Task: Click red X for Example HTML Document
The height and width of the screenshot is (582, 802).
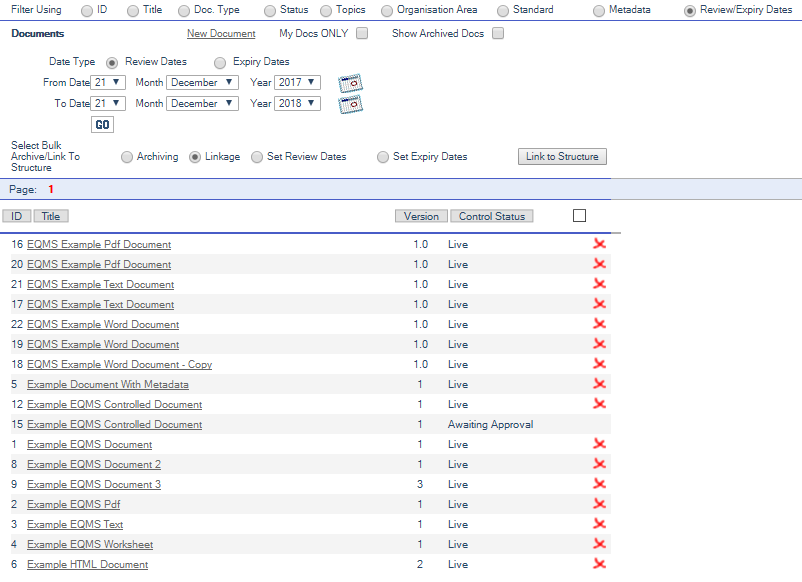Action: [599, 563]
